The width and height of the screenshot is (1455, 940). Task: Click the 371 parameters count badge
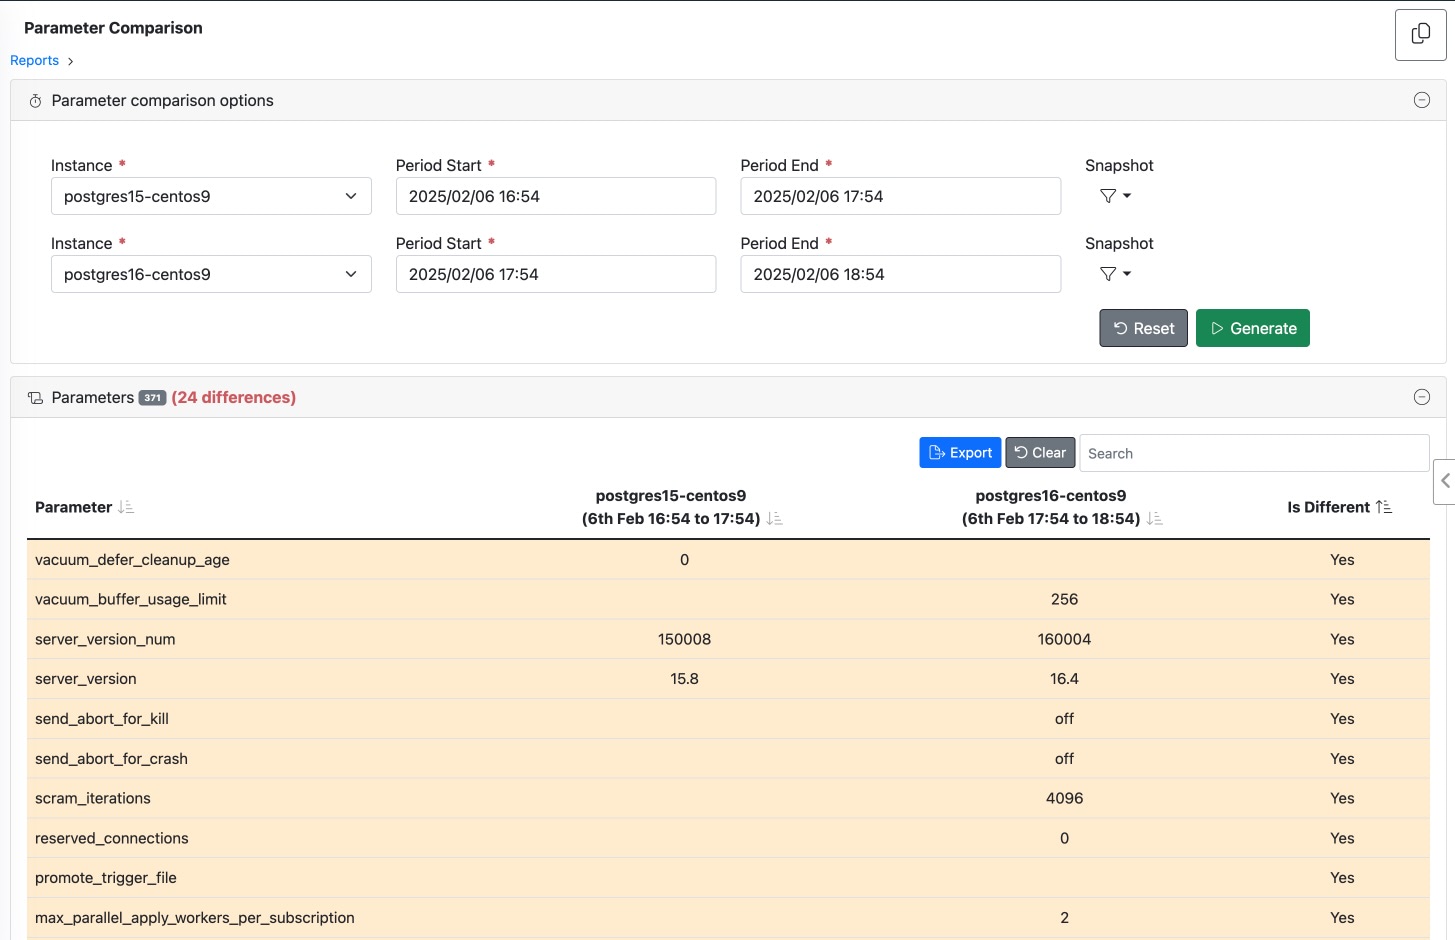coord(152,397)
